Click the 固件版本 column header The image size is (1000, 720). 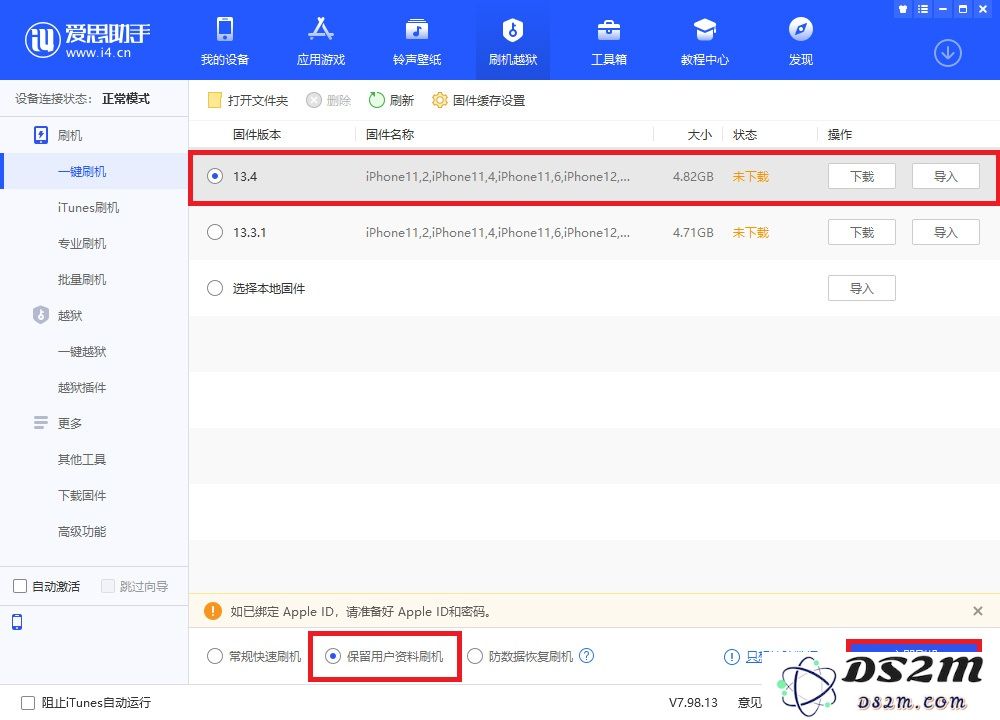pos(256,135)
